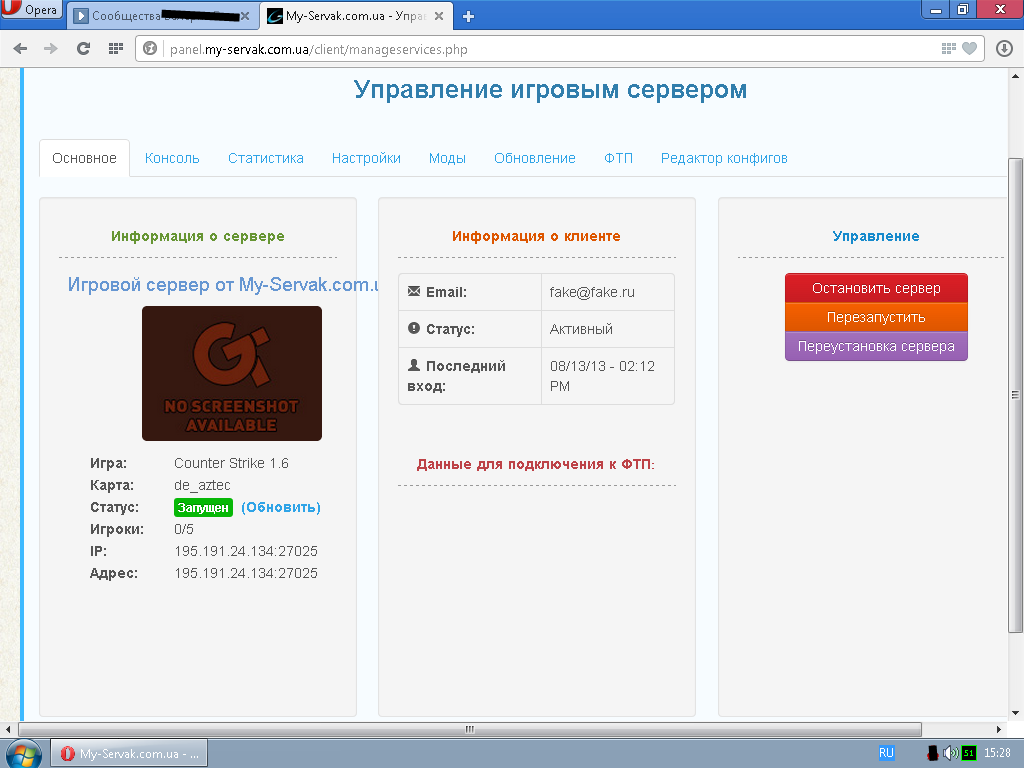Click the scroll right arrow
The height and width of the screenshot is (768, 1024).
click(999, 729)
